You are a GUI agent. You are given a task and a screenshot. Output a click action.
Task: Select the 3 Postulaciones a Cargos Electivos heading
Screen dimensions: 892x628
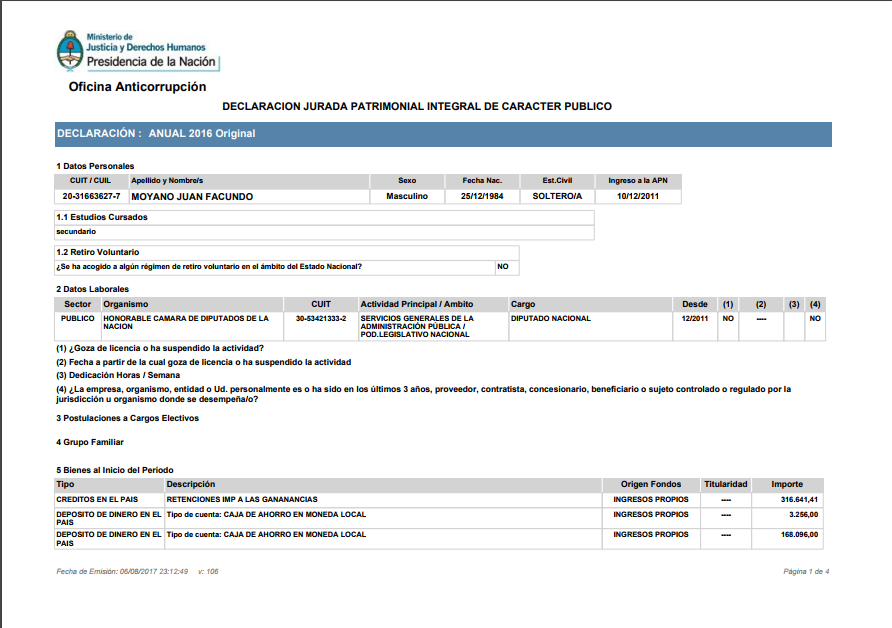point(127,418)
